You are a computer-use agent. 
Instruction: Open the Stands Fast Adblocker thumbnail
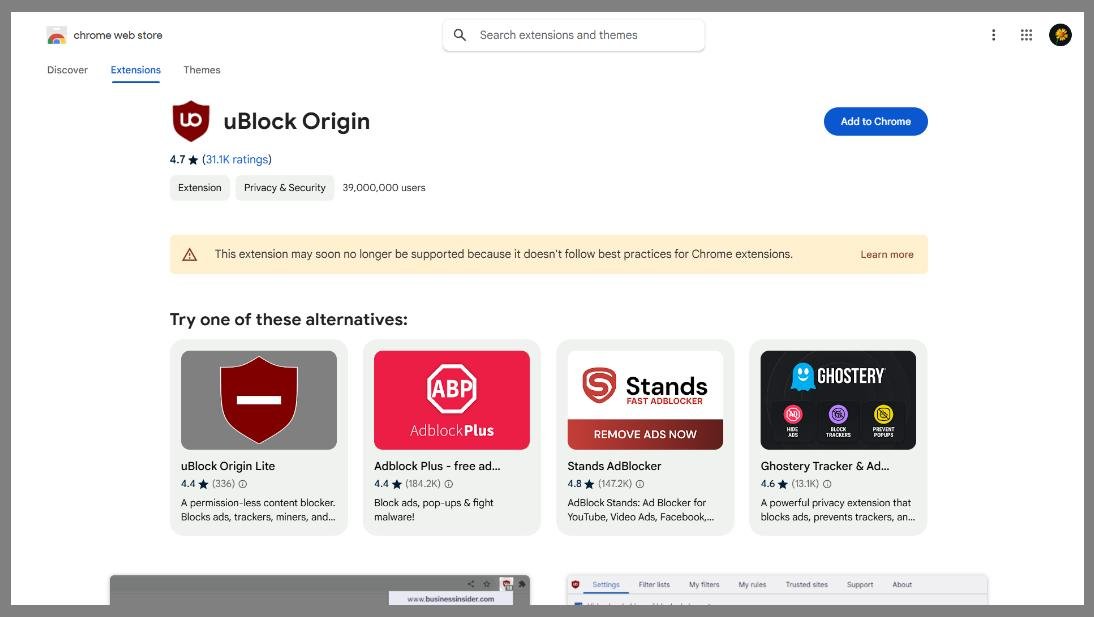coord(645,400)
